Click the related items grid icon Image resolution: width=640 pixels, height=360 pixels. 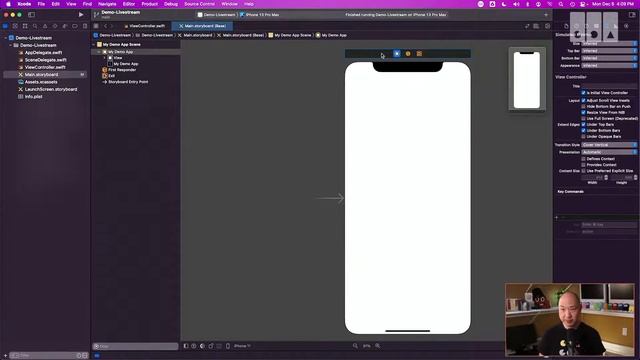click(96, 26)
